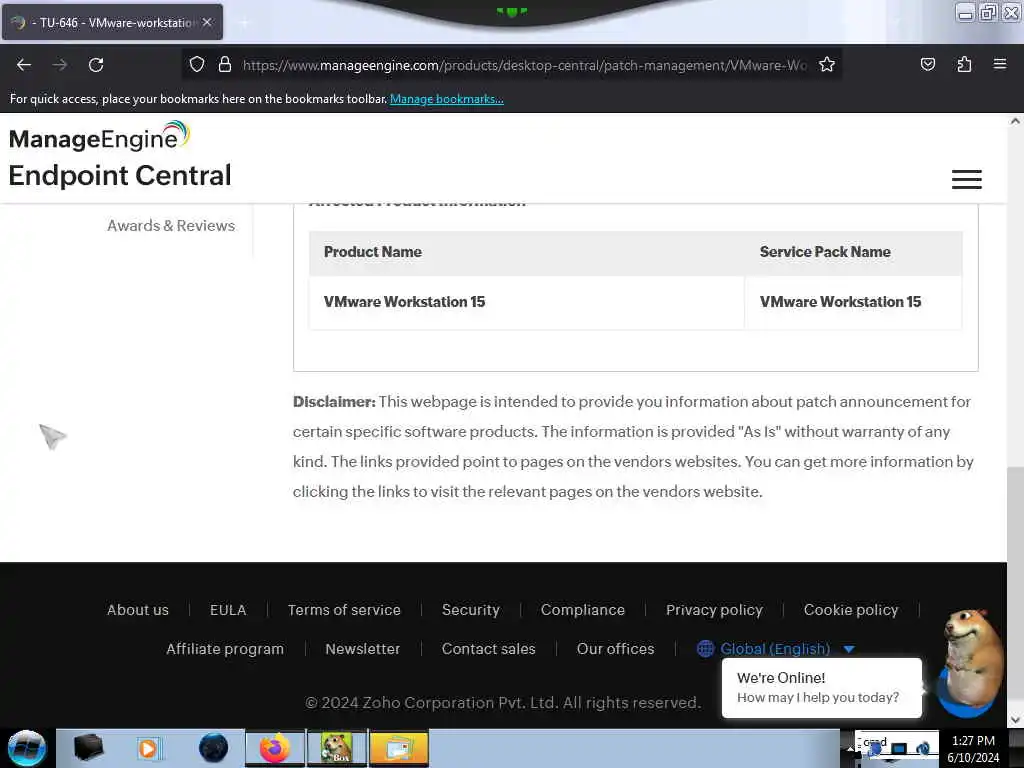Click the chat mascot avatar
Screen dimensions: 1024x768
point(970,663)
